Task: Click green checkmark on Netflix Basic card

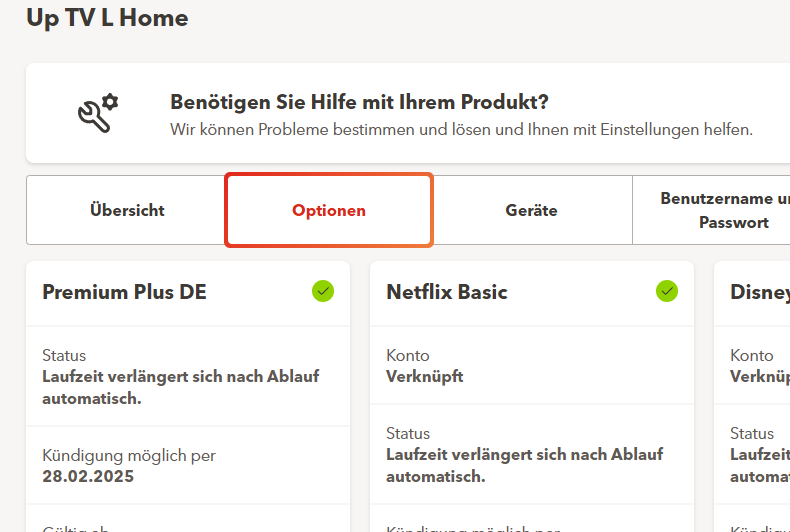Action: coord(666,291)
